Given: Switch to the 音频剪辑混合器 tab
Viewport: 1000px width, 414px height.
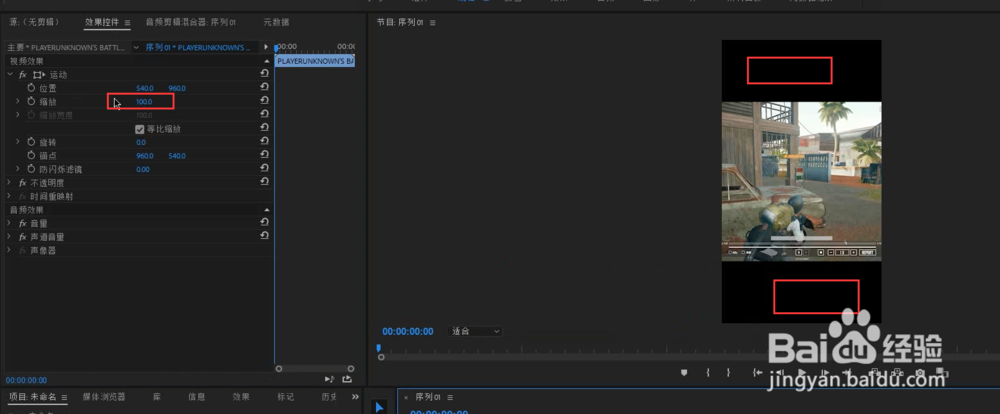Looking at the screenshot, I should click(x=191, y=22).
